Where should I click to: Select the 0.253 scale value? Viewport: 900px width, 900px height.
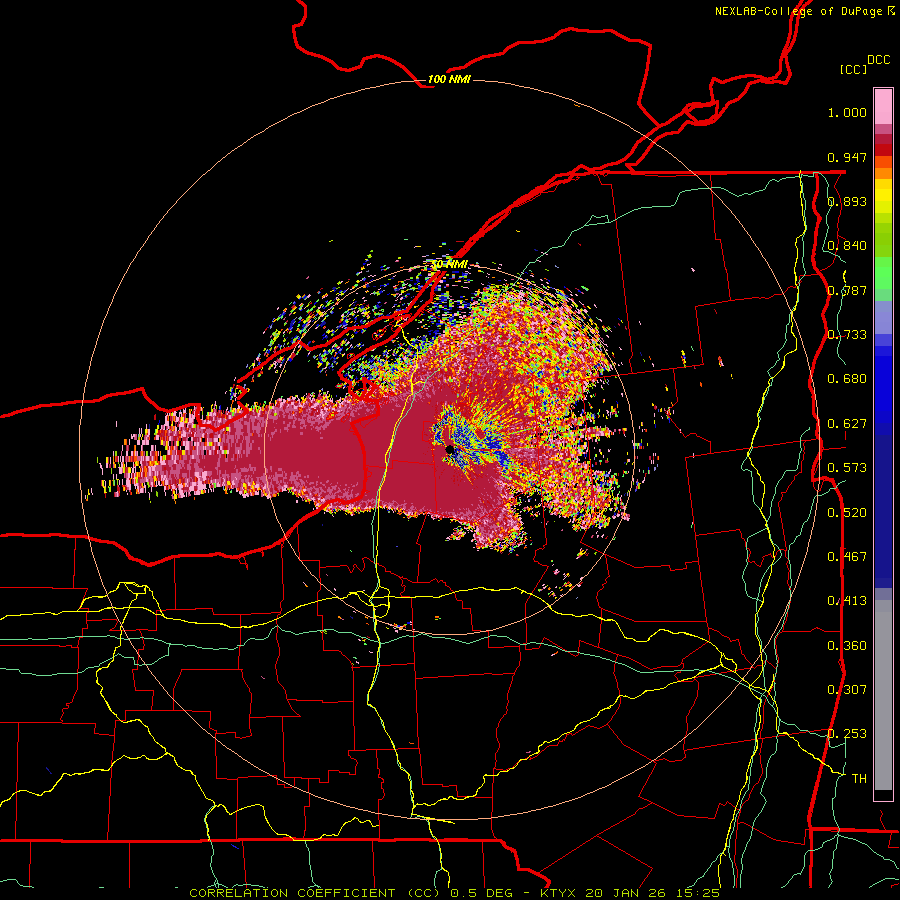pos(847,734)
